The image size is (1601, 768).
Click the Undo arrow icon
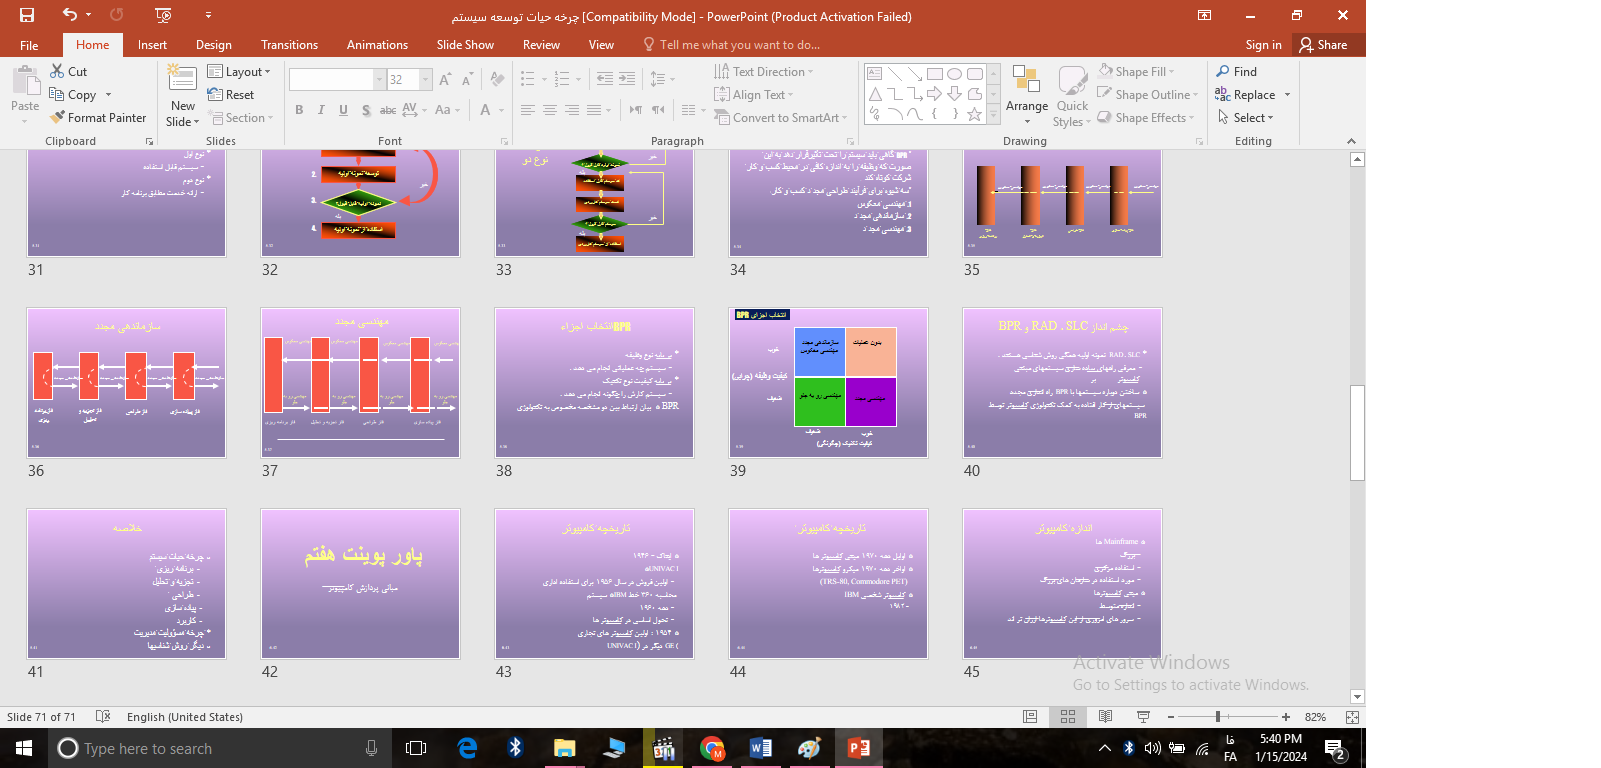click(x=69, y=15)
